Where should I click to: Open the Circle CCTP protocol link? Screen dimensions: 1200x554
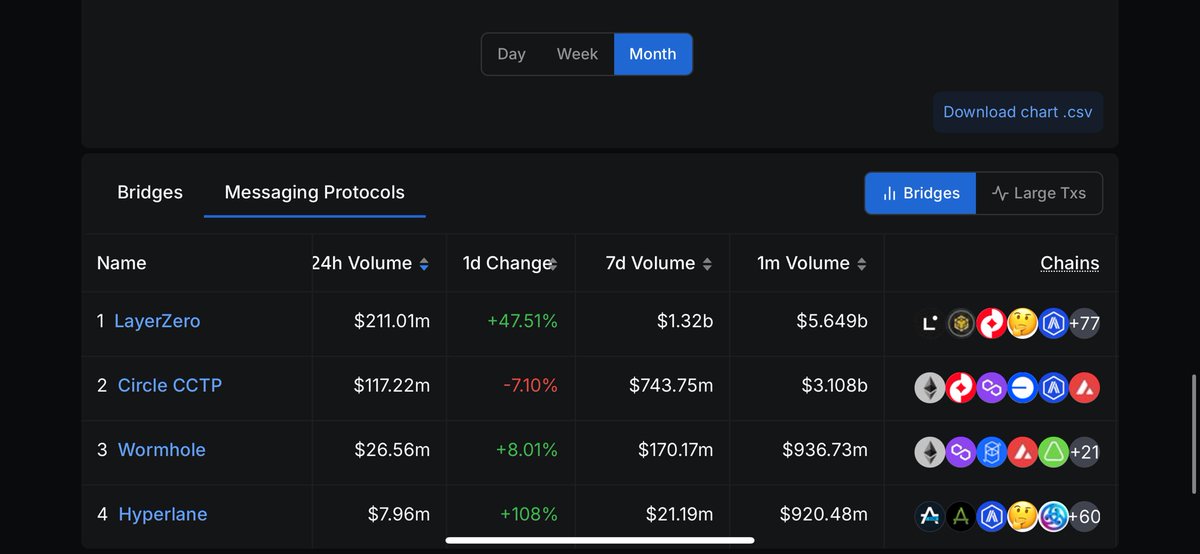coord(170,385)
